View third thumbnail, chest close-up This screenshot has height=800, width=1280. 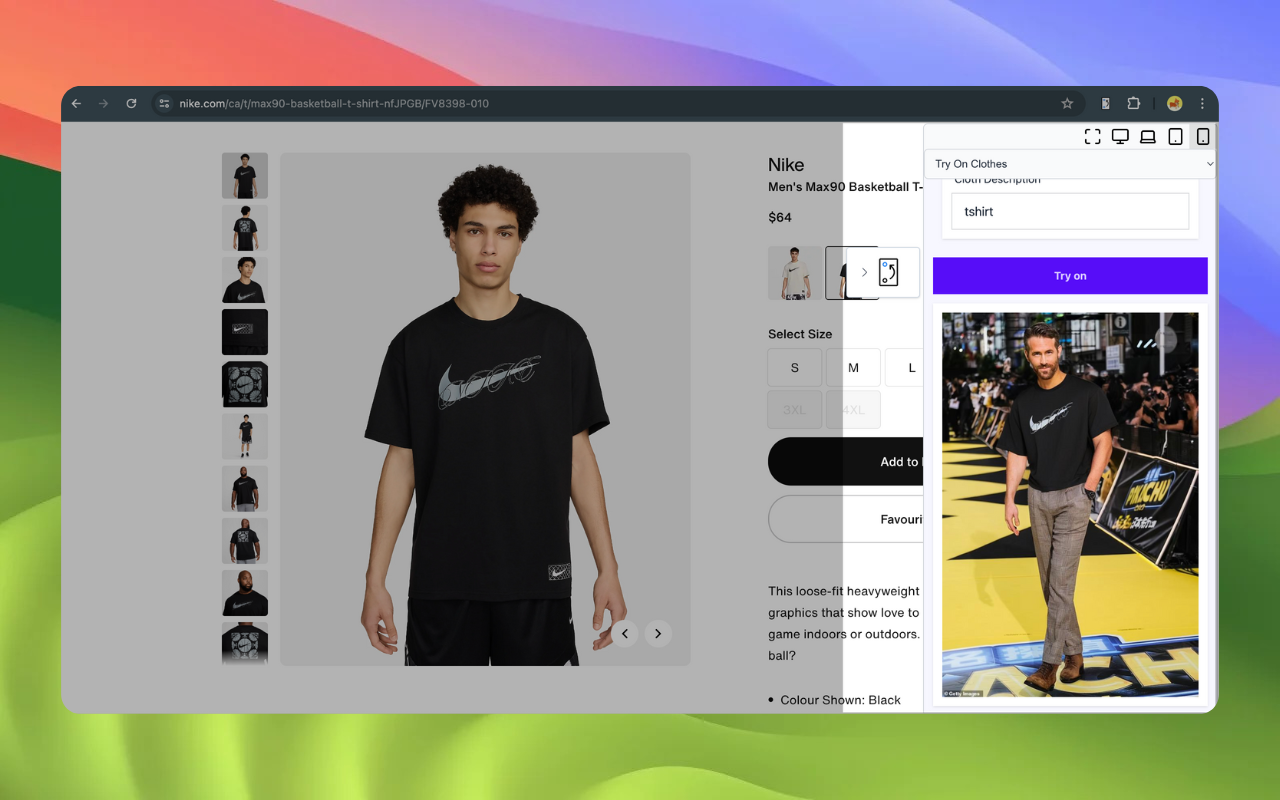point(245,280)
